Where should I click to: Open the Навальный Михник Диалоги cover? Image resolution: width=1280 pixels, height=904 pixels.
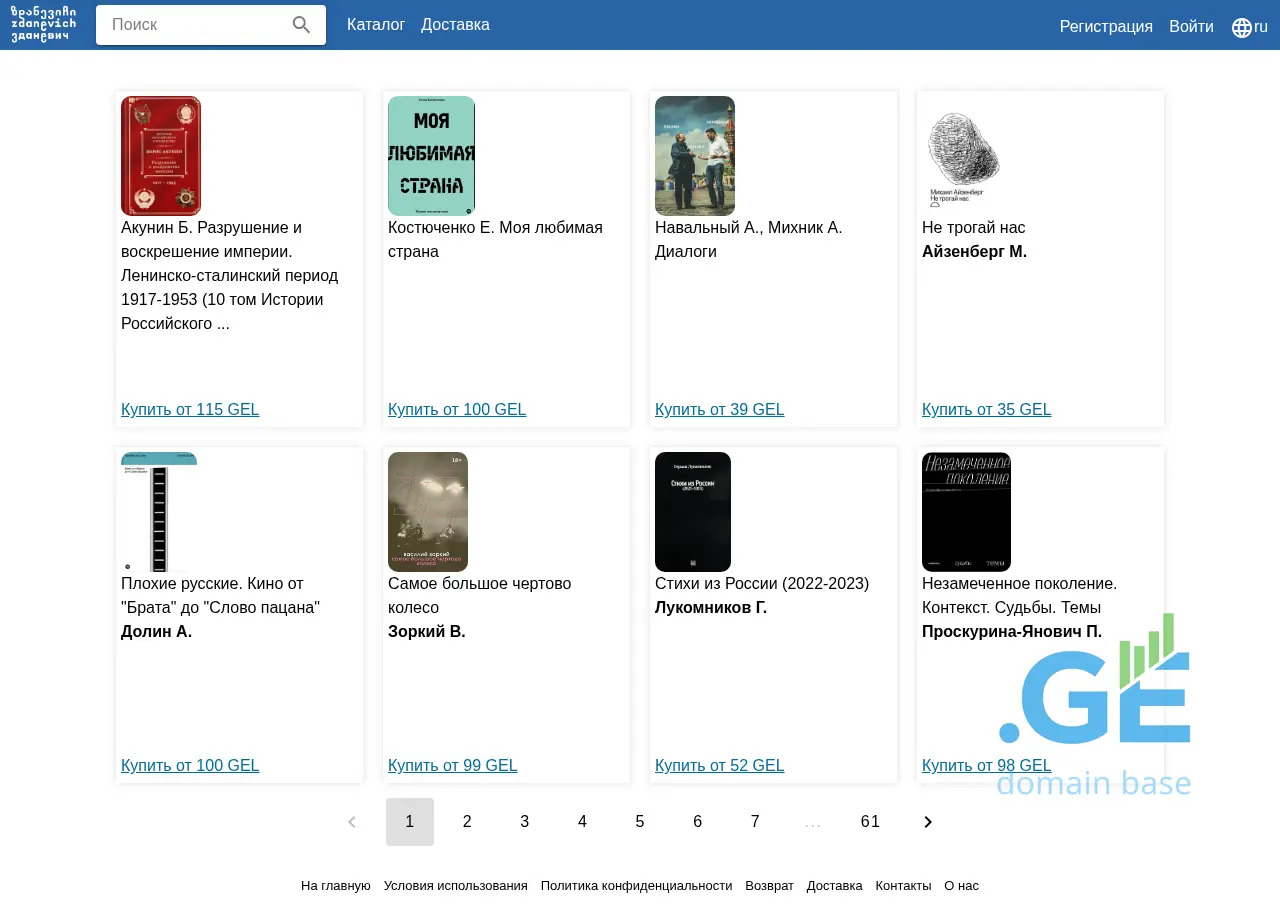pyautogui.click(x=695, y=156)
